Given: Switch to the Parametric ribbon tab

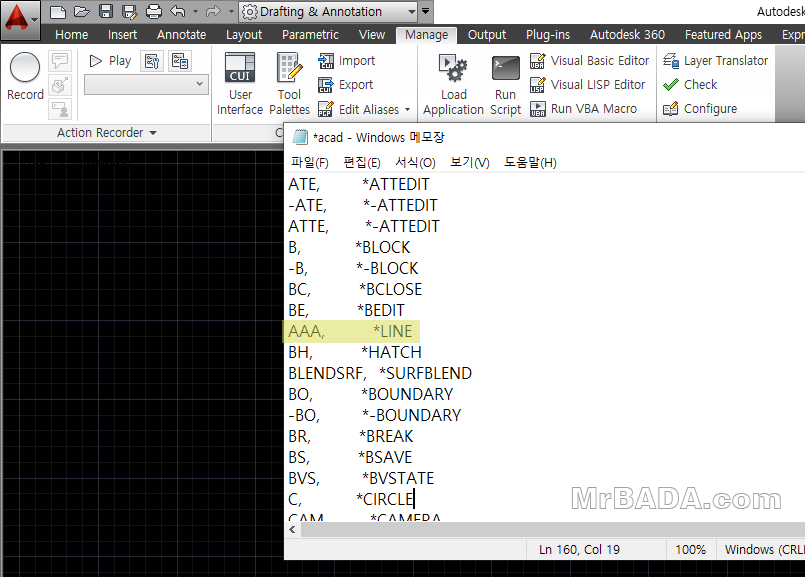Looking at the screenshot, I should click(310, 35).
